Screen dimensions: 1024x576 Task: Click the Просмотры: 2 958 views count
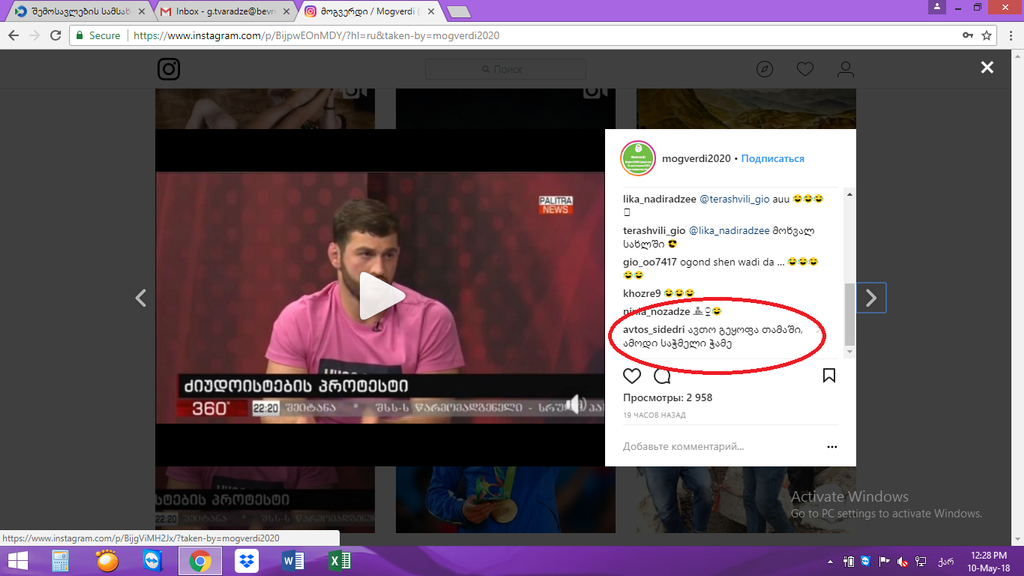click(x=667, y=398)
